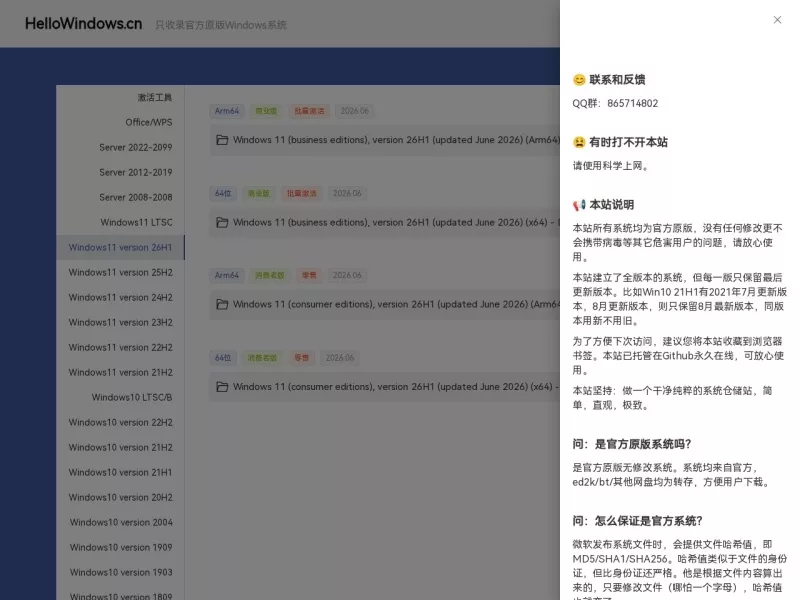
Task: Expand Windows 11 business editions x64 entry
Action: coord(385,222)
